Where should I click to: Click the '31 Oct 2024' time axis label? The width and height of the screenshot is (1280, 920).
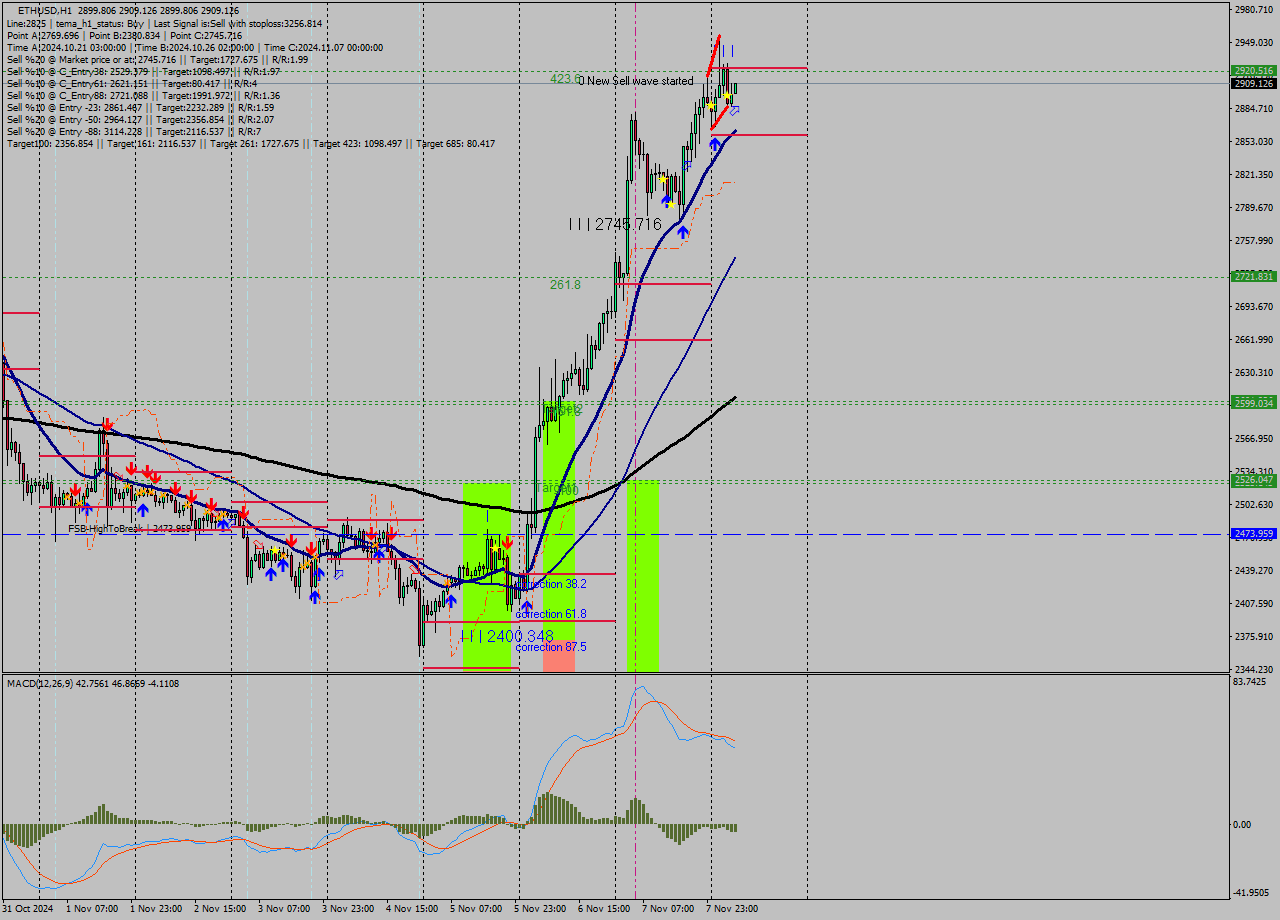[x=27, y=909]
